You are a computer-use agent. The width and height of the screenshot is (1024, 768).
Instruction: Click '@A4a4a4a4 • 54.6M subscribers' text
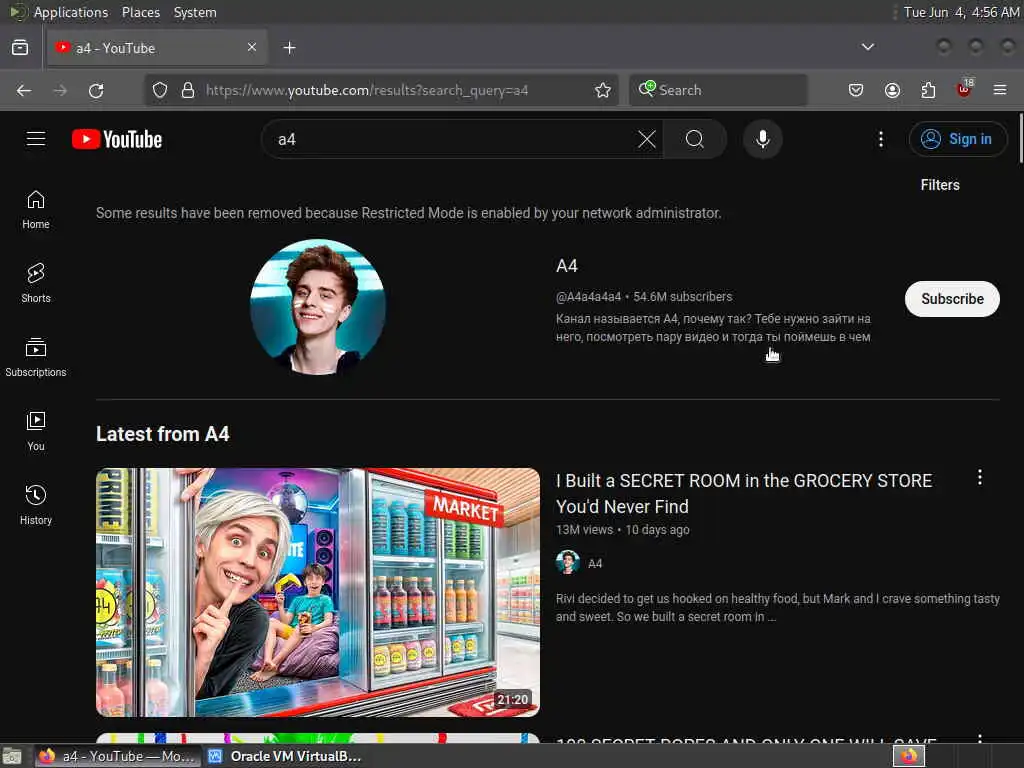click(x=643, y=297)
